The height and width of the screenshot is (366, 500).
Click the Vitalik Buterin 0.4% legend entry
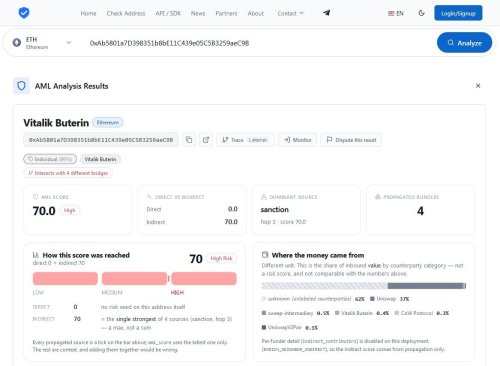point(362,313)
